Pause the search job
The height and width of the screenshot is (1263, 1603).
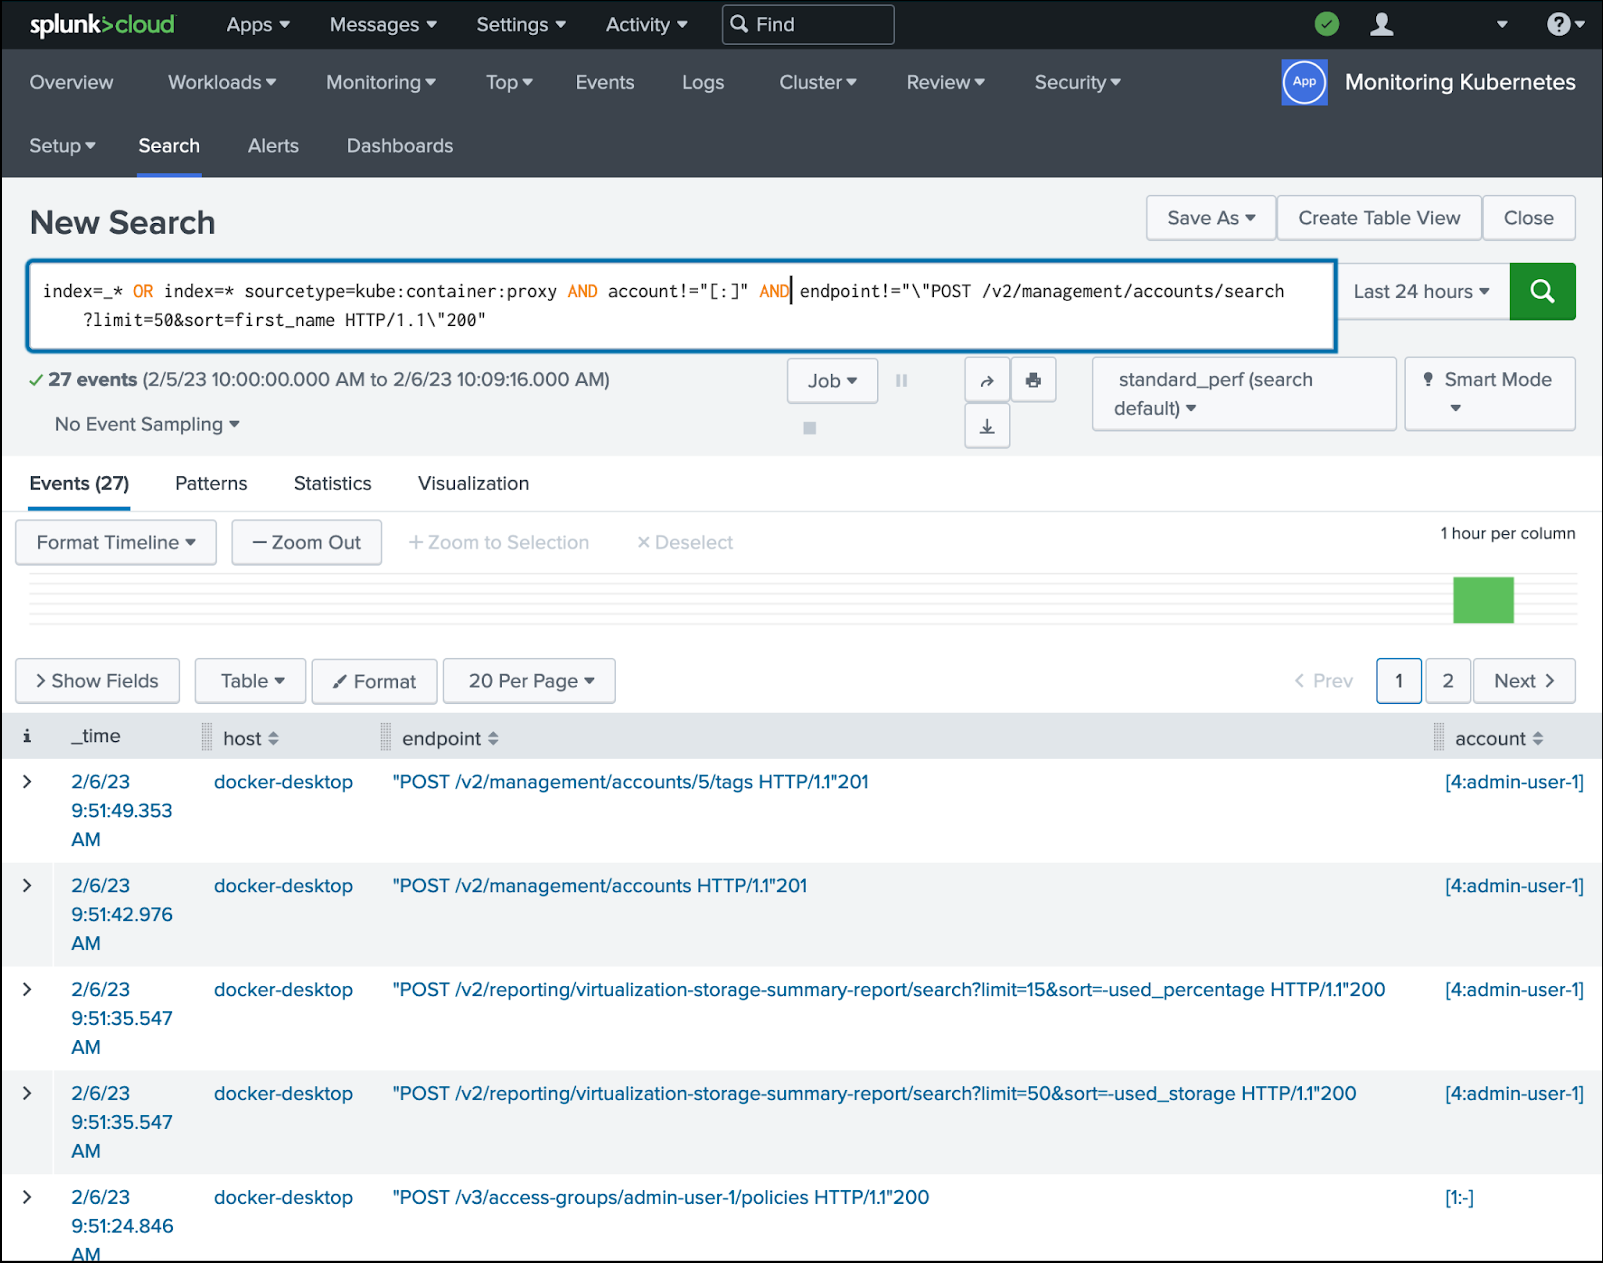tap(901, 381)
